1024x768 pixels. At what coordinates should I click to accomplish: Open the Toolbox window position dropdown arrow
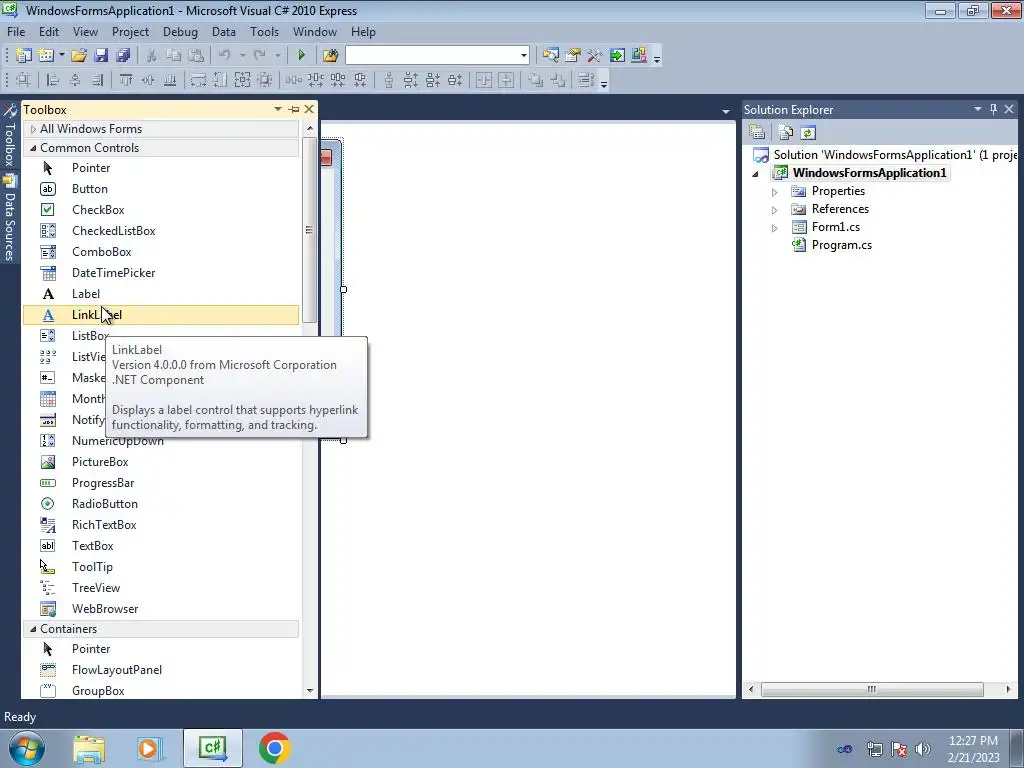(x=278, y=109)
